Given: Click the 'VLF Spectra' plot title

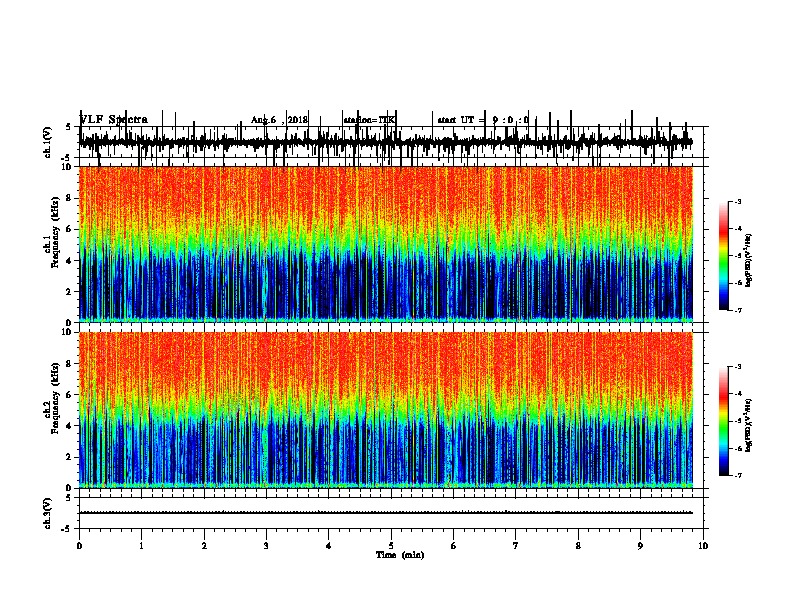Looking at the screenshot, I should (114, 120).
